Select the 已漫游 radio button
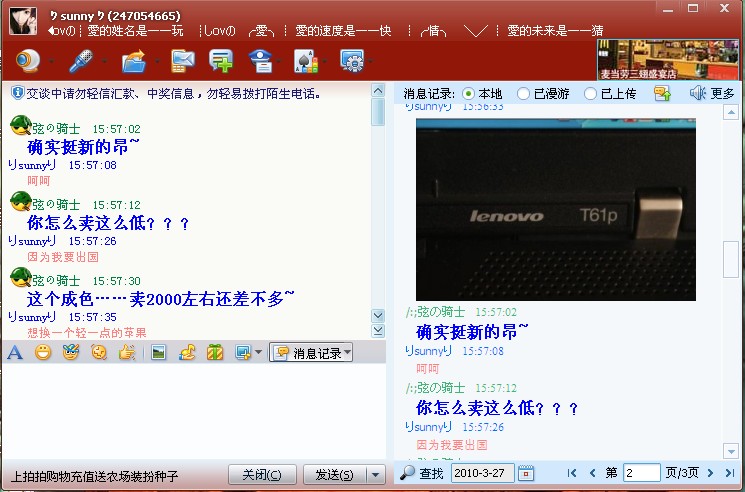745x492 pixels. pos(523,94)
